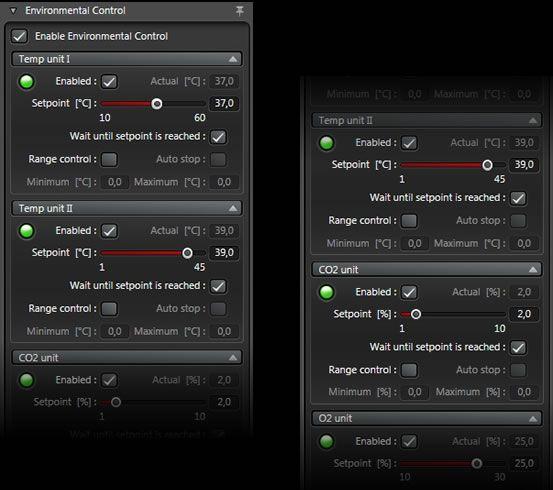The image size is (553, 490).
Task: Click the Temp unit I setpoint slider handle
Action: pos(157,104)
